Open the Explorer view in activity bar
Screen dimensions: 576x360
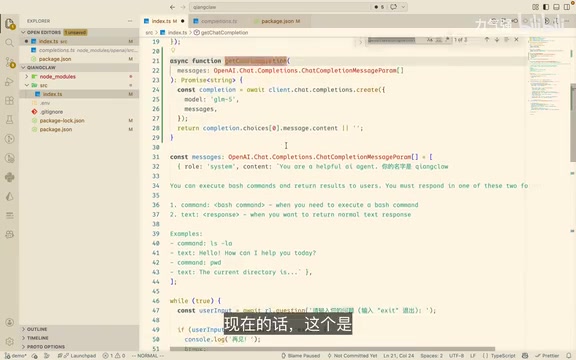click(10, 24)
